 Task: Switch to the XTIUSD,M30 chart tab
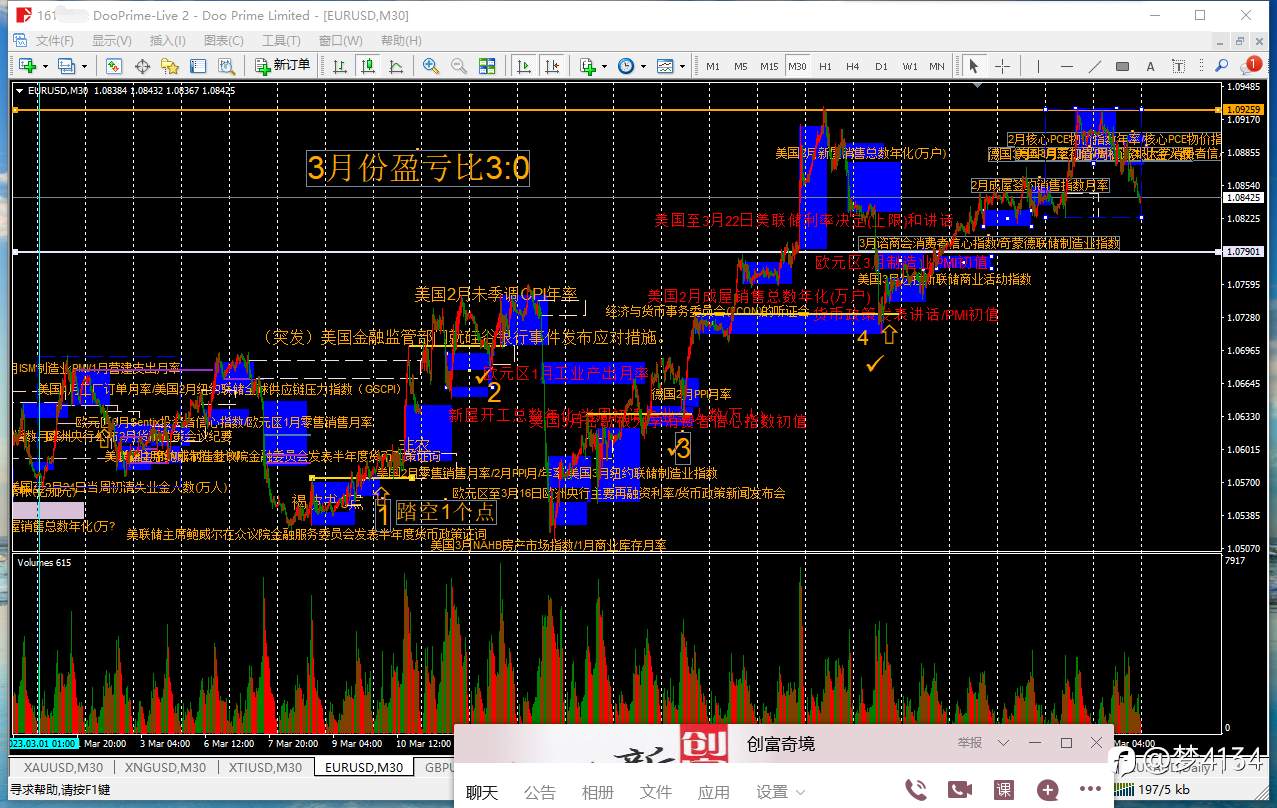point(263,767)
